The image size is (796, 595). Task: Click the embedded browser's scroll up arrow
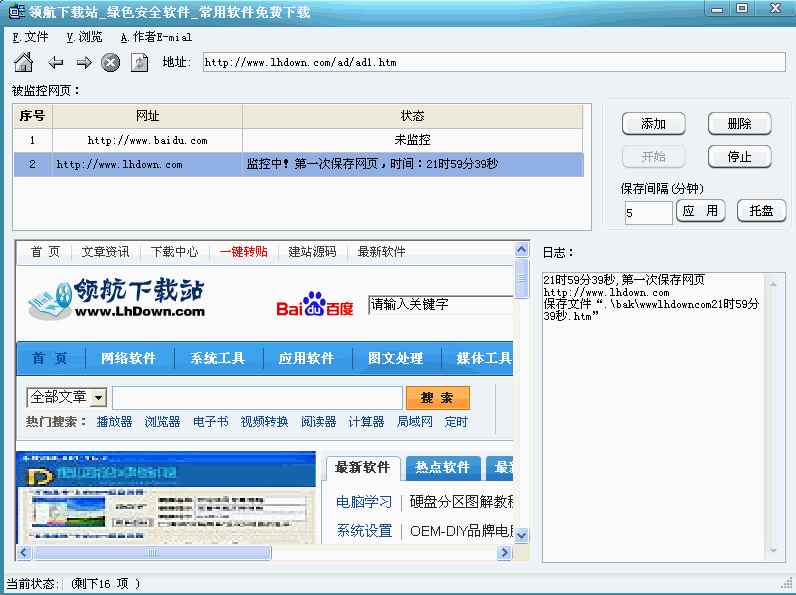point(521,249)
